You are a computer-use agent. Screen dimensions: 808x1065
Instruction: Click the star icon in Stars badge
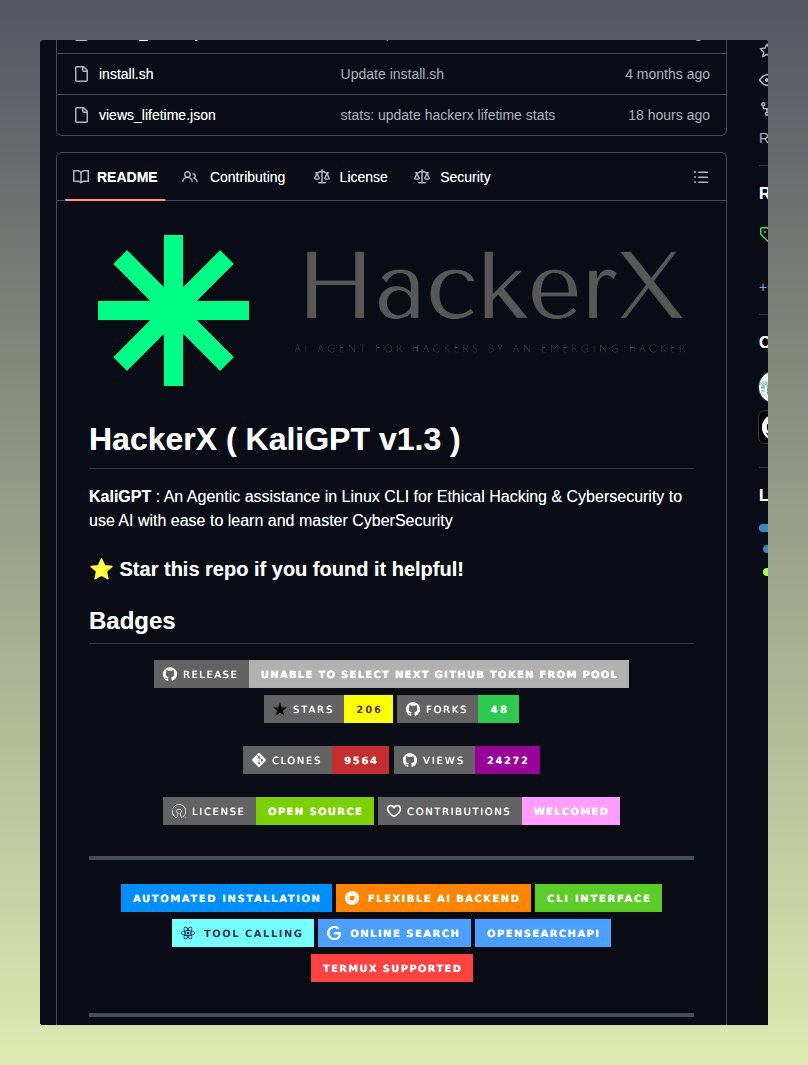[280, 709]
